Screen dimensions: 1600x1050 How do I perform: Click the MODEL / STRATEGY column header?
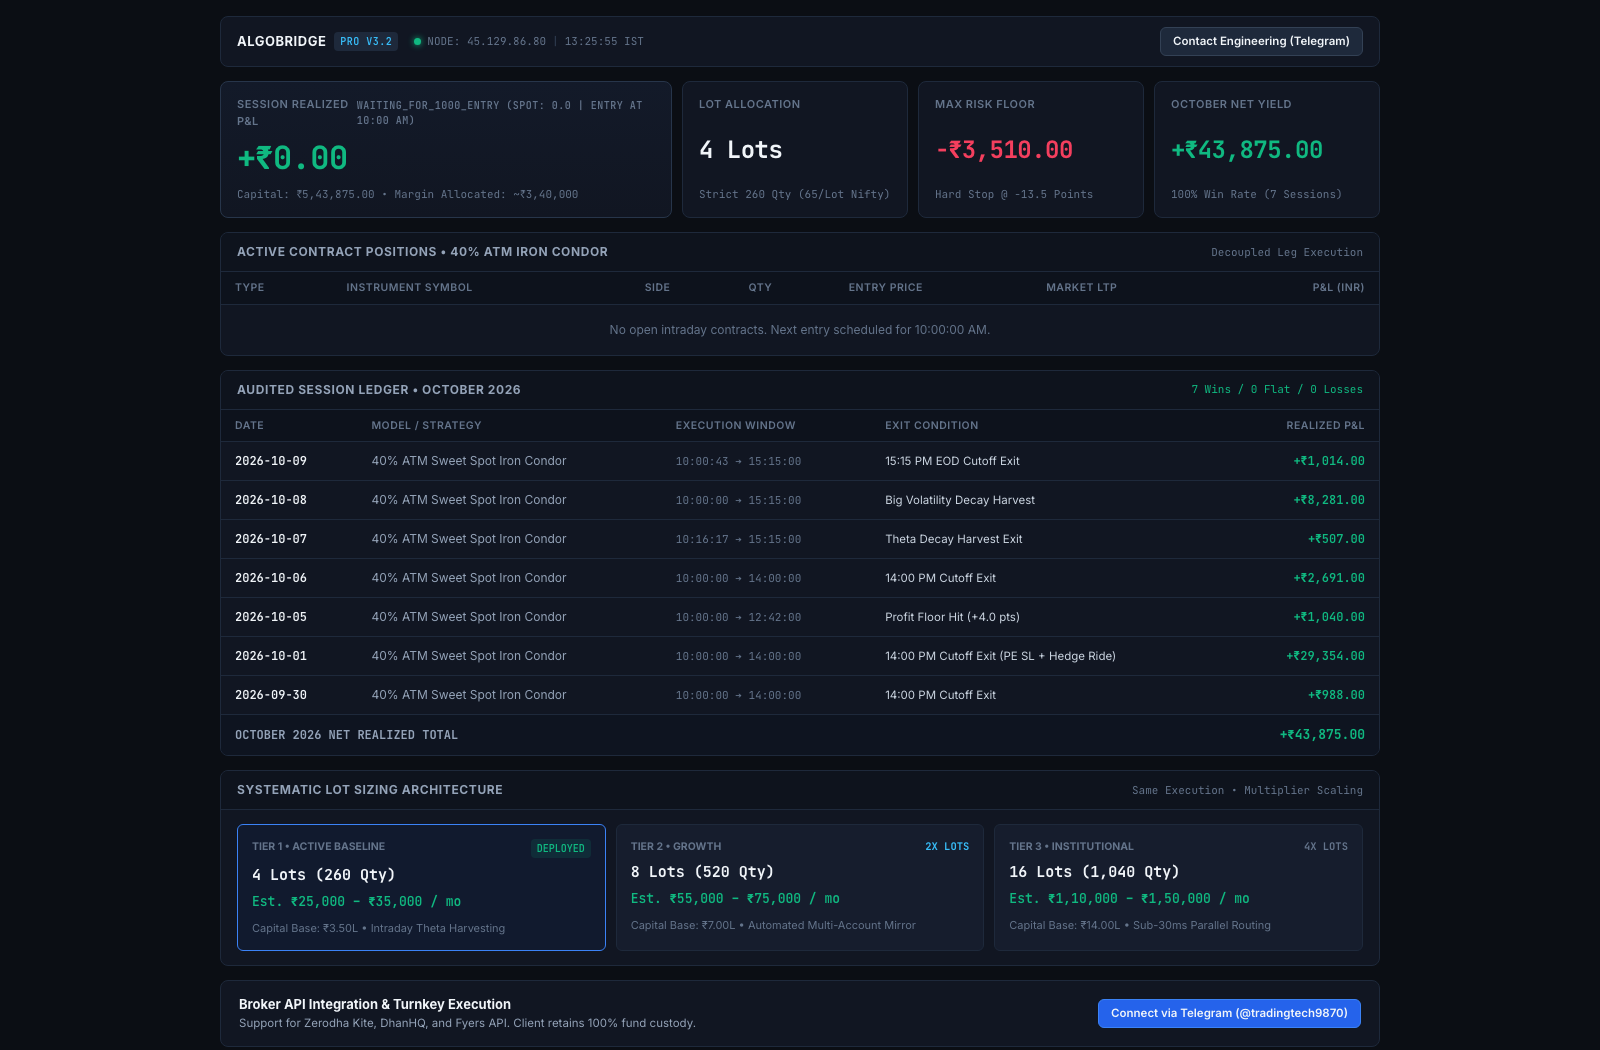pyautogui.click(x=426, y=426)
